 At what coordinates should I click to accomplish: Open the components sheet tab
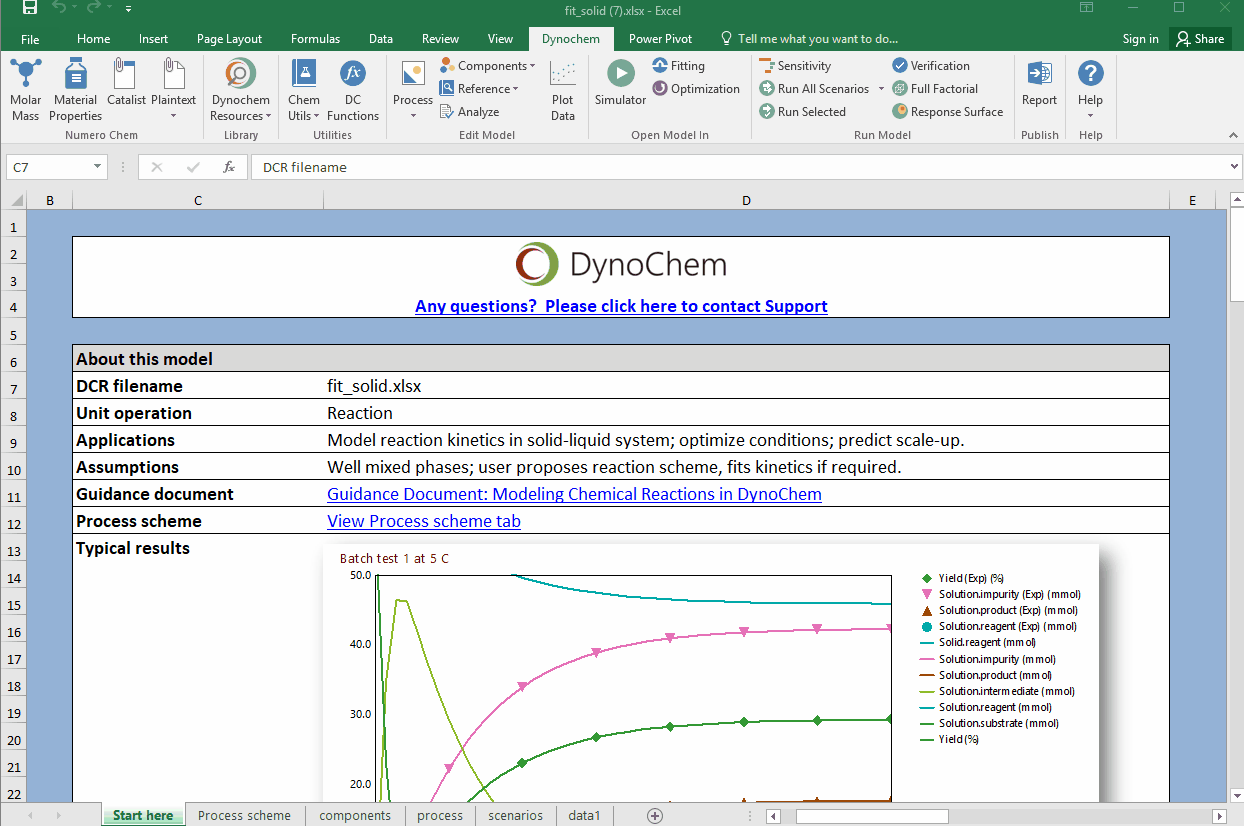355,815
